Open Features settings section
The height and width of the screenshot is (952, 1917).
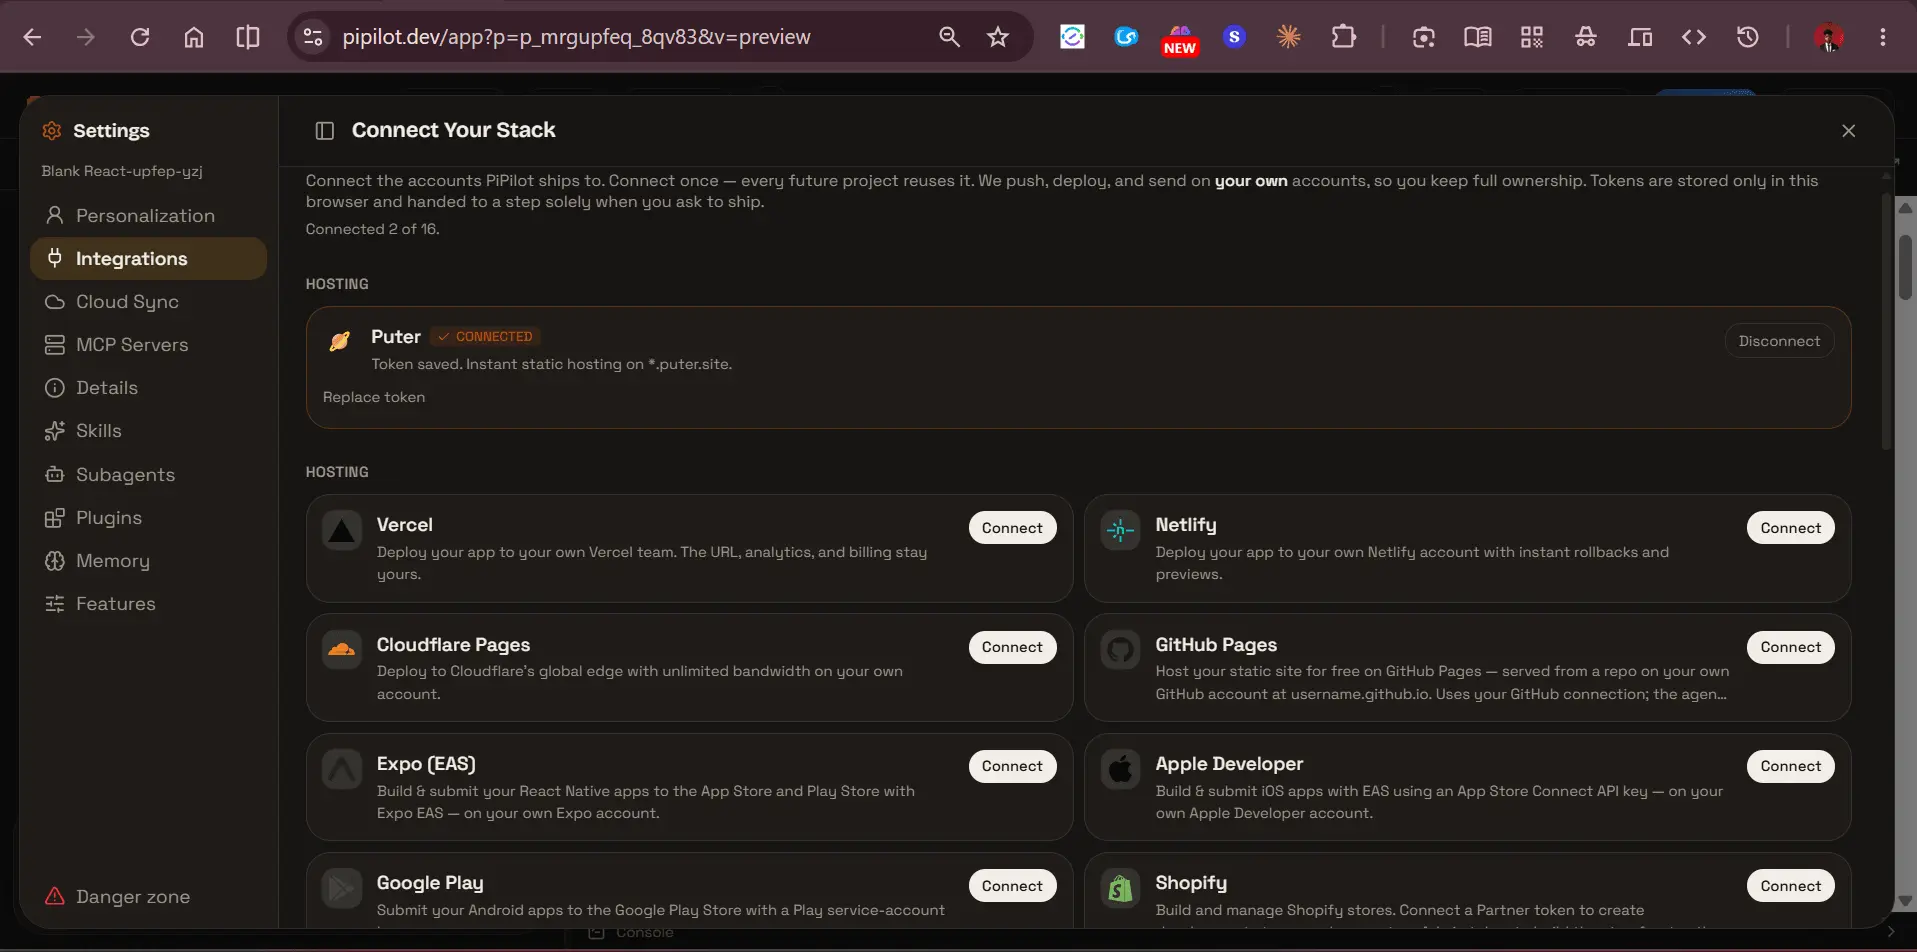coord(148,604)
